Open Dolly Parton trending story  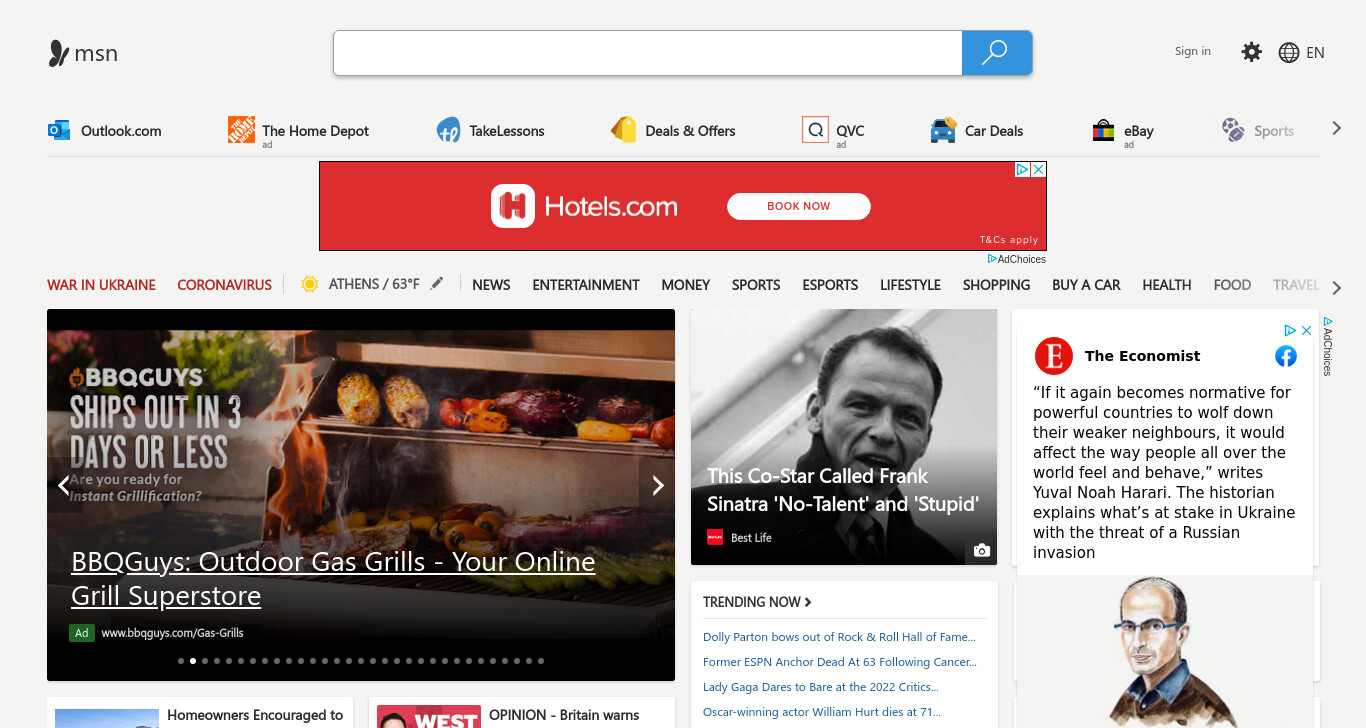tap(839, 637)
